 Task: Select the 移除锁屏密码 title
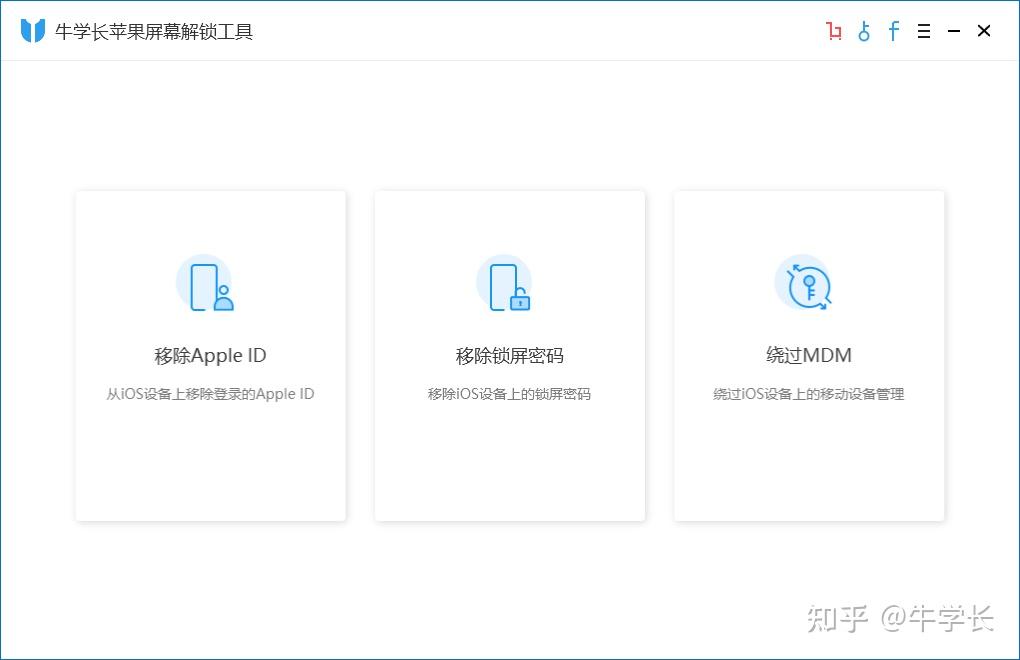click(509, 356)
